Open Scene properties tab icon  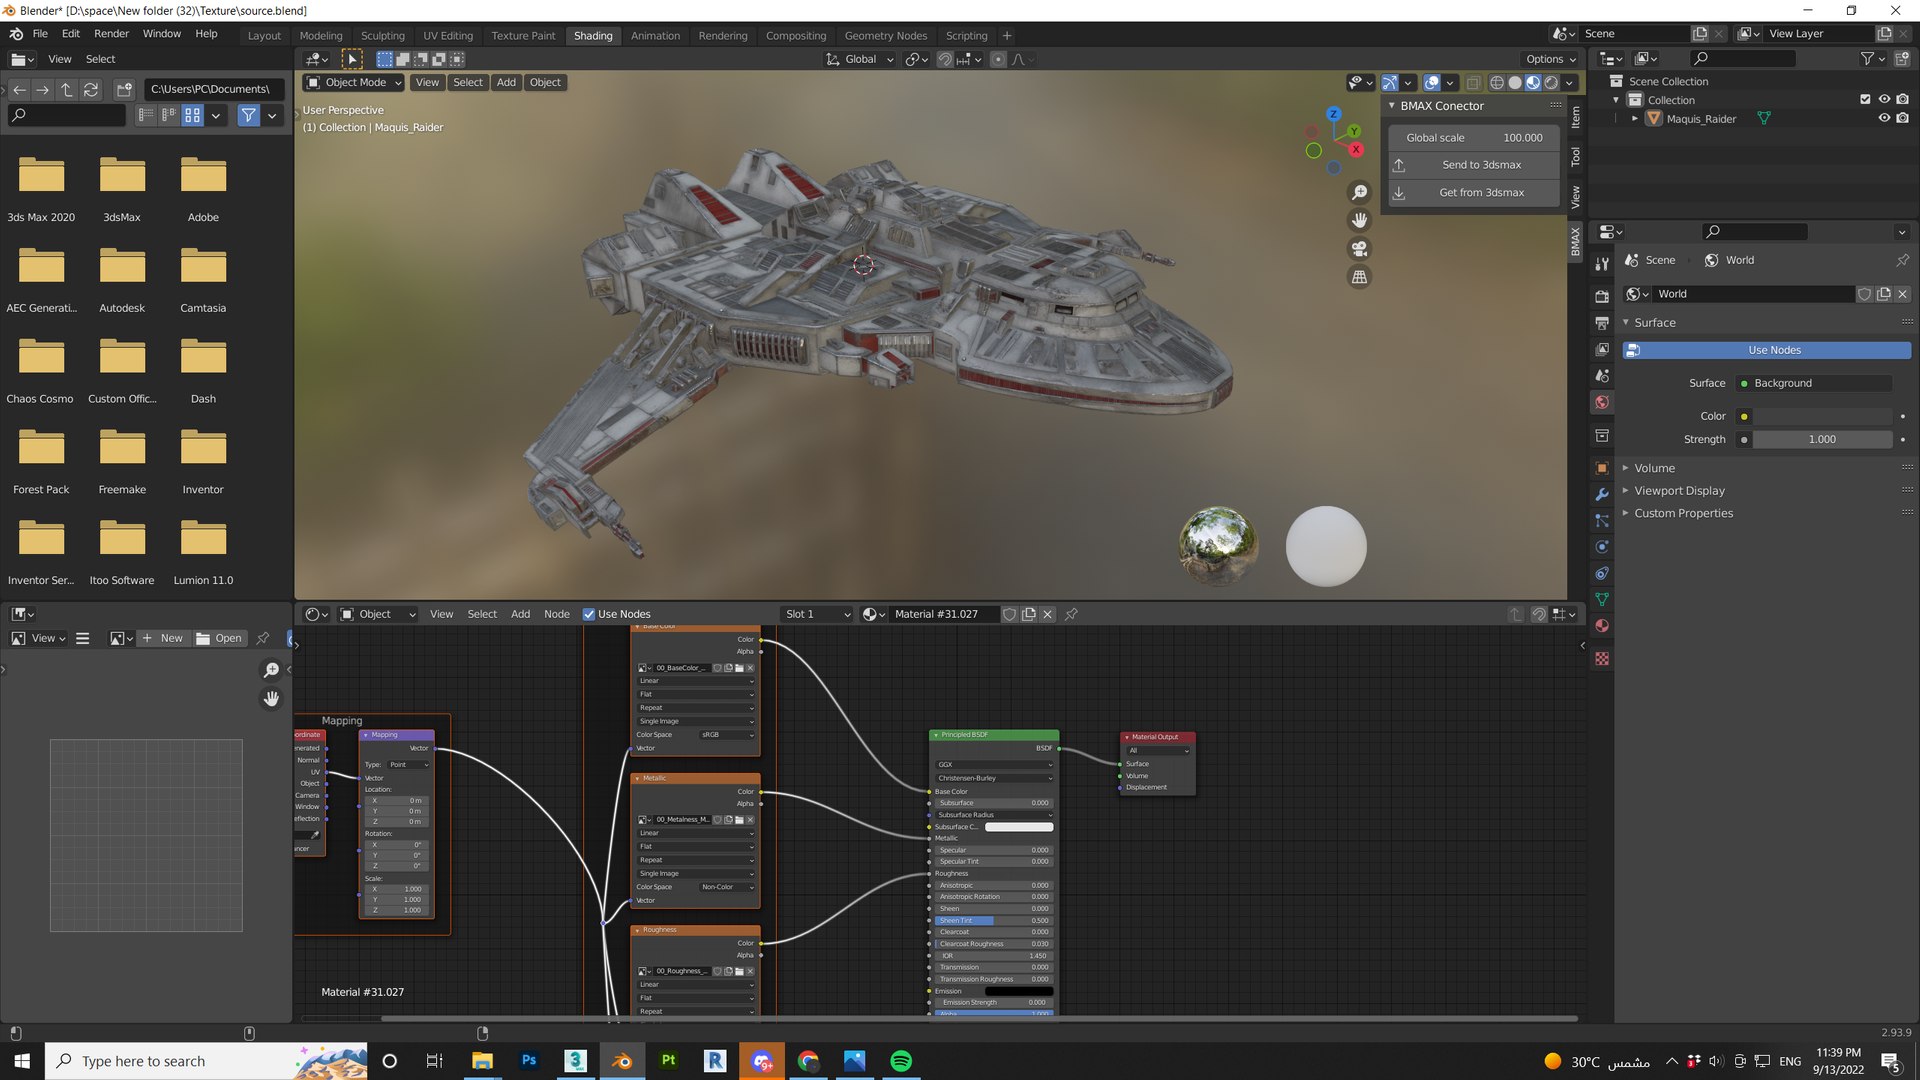click(x=1602, y=376)
